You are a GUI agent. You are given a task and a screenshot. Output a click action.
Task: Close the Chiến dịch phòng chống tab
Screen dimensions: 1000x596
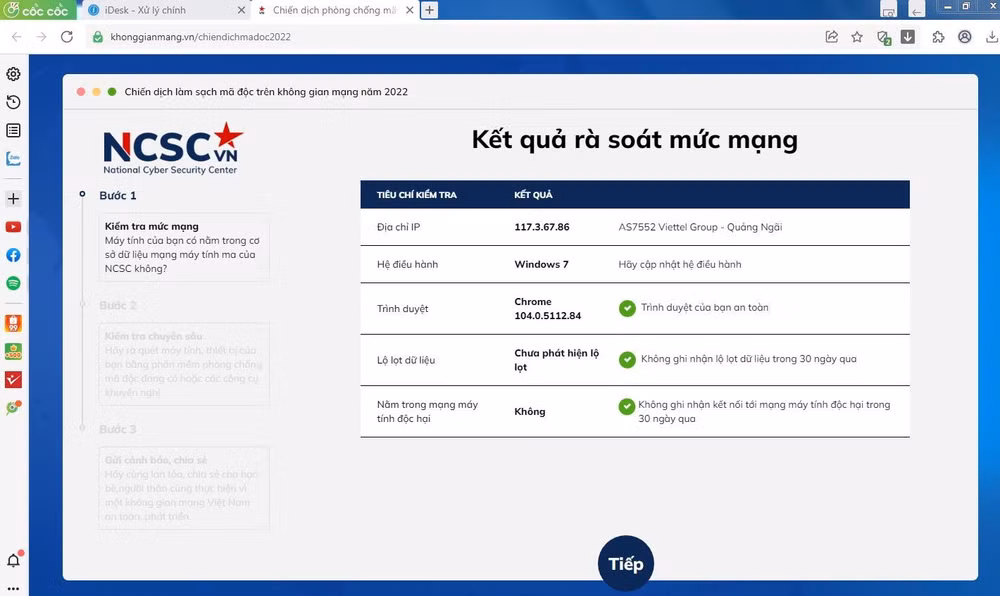pyautogui.click(x=409, y=10)
